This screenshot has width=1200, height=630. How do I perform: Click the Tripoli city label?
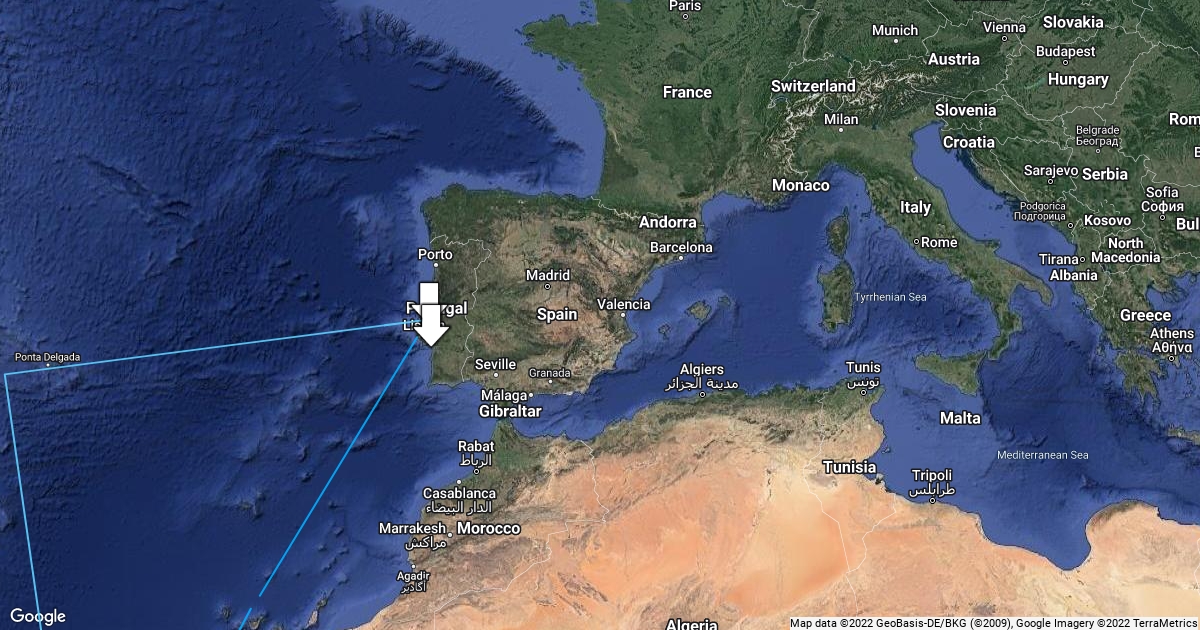pos(932,475)
